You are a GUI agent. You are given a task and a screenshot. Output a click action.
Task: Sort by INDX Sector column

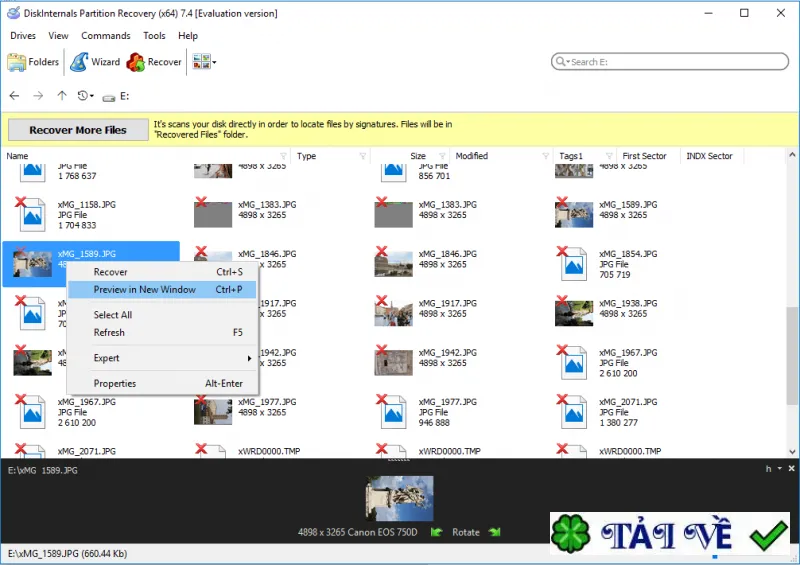tap(709, 156)
